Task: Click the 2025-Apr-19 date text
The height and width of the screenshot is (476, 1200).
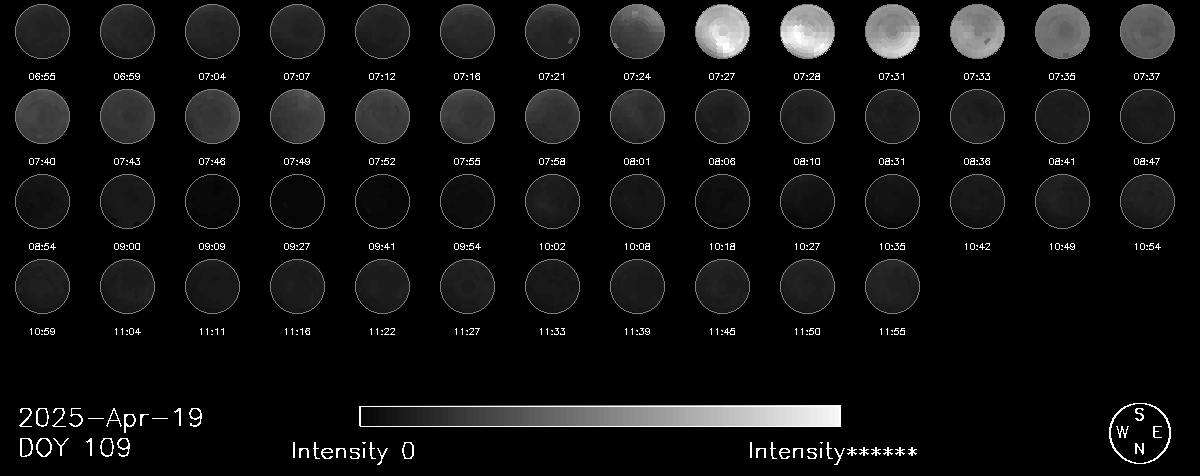Action: 111,418
